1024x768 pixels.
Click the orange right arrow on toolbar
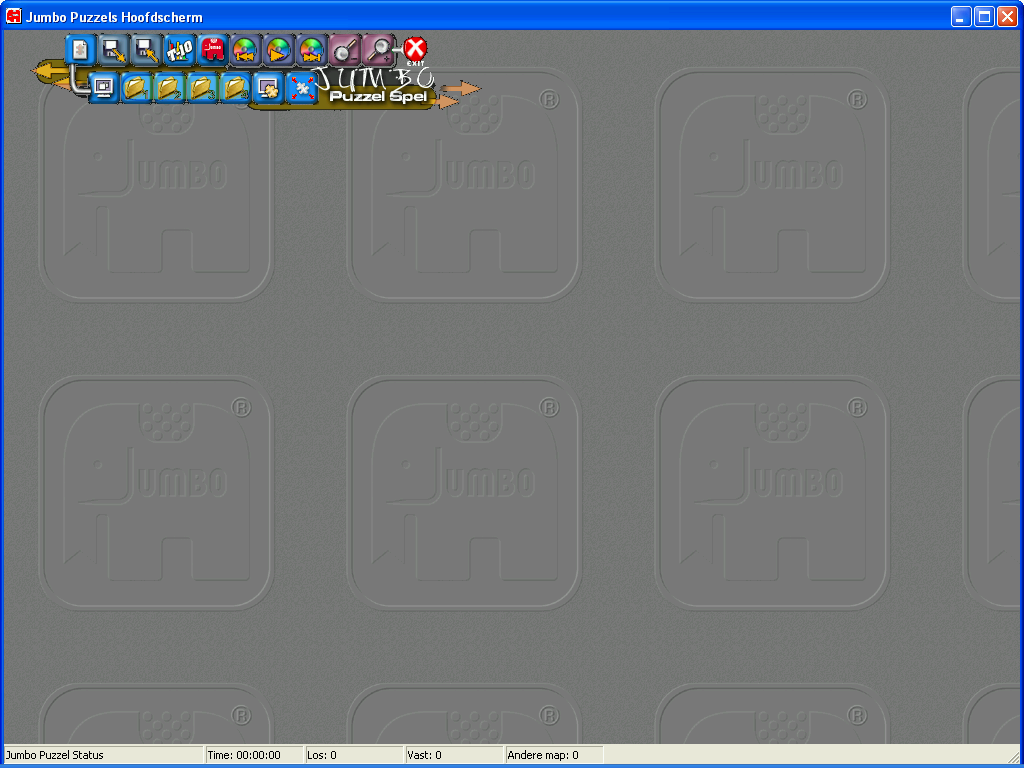(460, 89)
